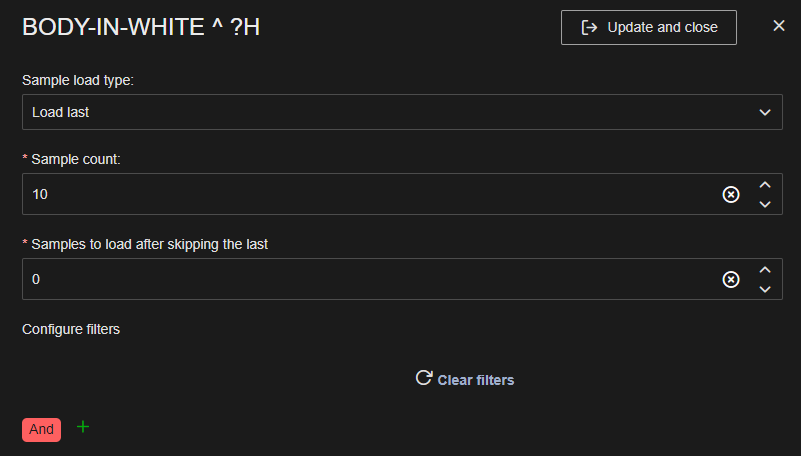Click the Sample load type label
This screenshot has width=801, height=456.
(77, 80)
